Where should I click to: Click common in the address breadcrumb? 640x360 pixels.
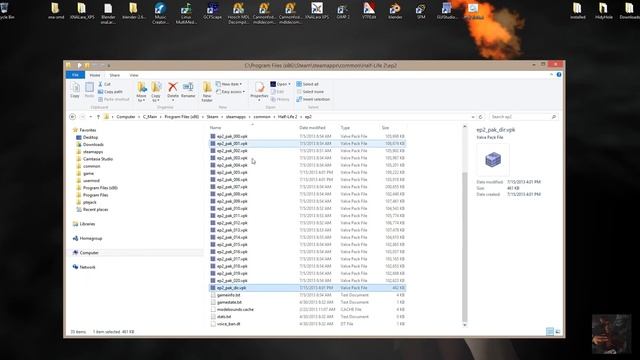pyautogui.click(x=262, y=117)
